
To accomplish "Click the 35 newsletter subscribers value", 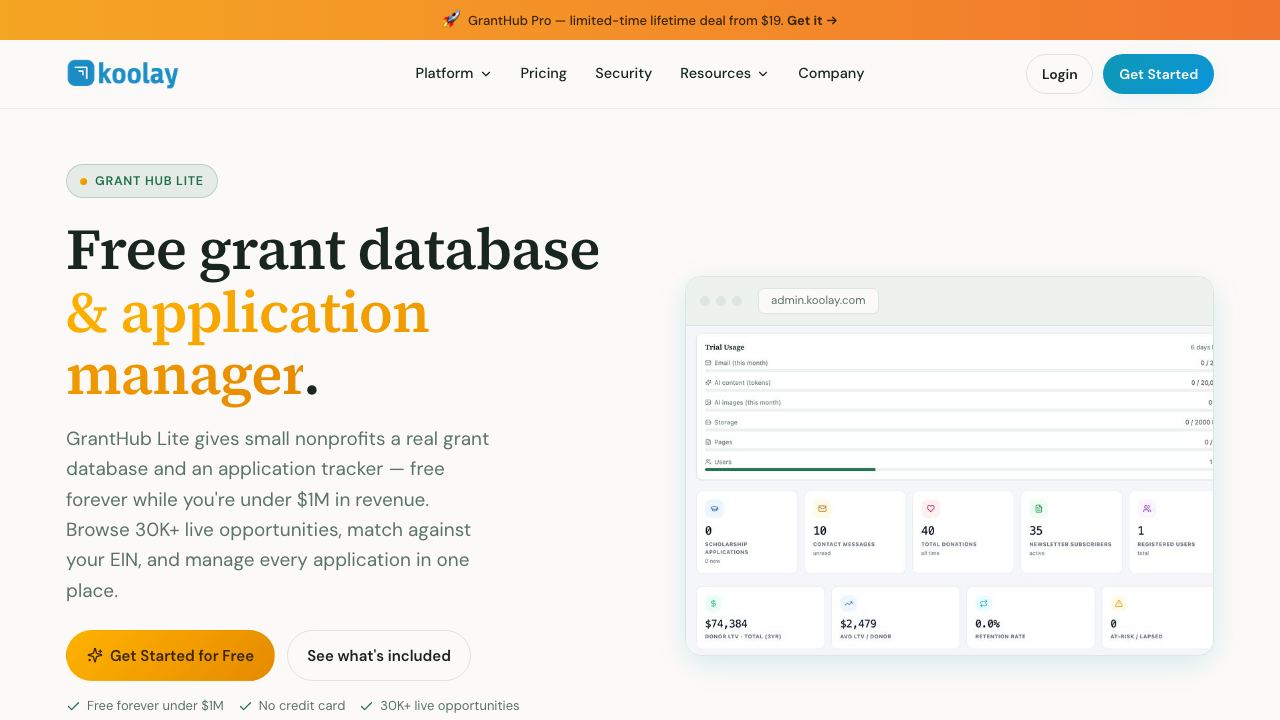I will 1036,531.
